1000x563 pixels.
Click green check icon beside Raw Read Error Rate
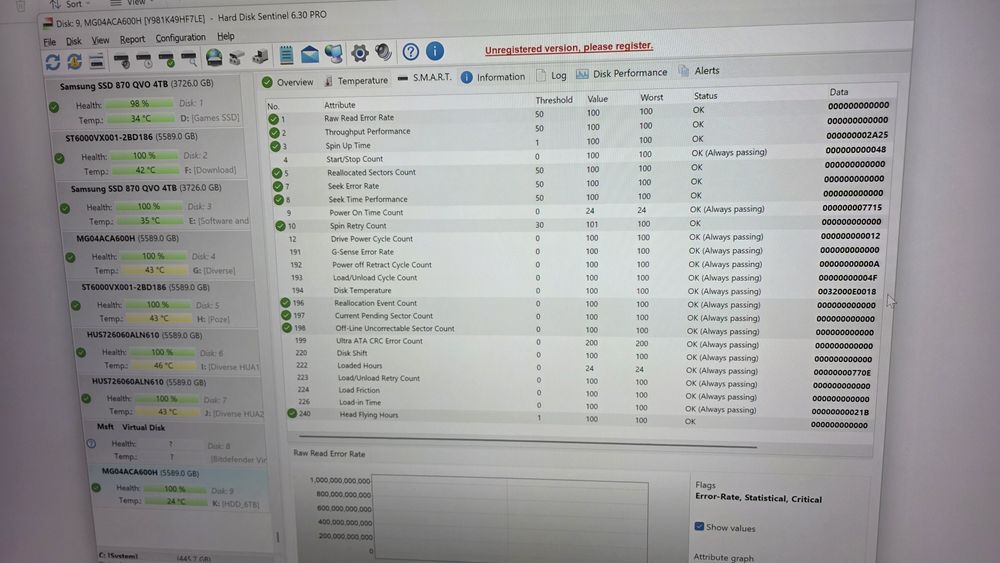(x=273, y=119)
